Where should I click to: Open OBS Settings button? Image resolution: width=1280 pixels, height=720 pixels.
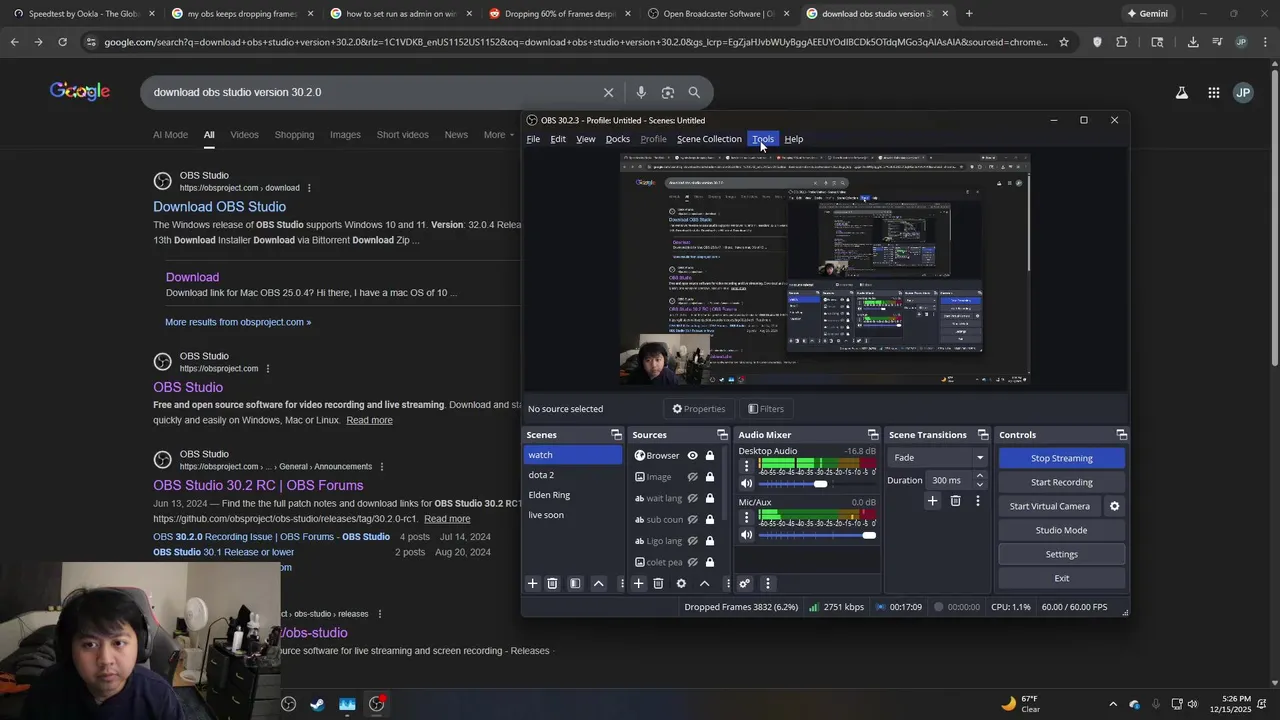point(1061,554)
